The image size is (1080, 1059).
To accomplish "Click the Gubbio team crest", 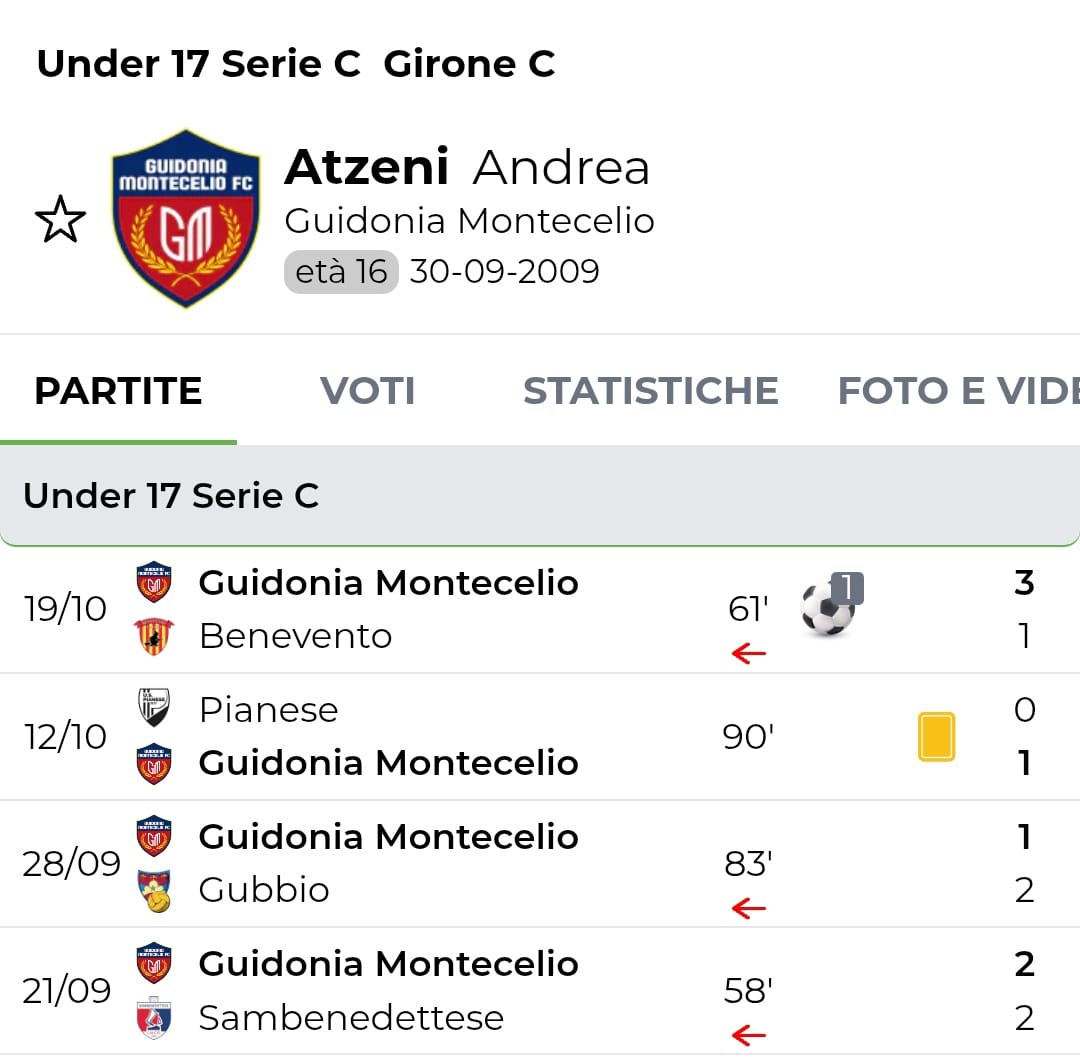I will point(154,891).
